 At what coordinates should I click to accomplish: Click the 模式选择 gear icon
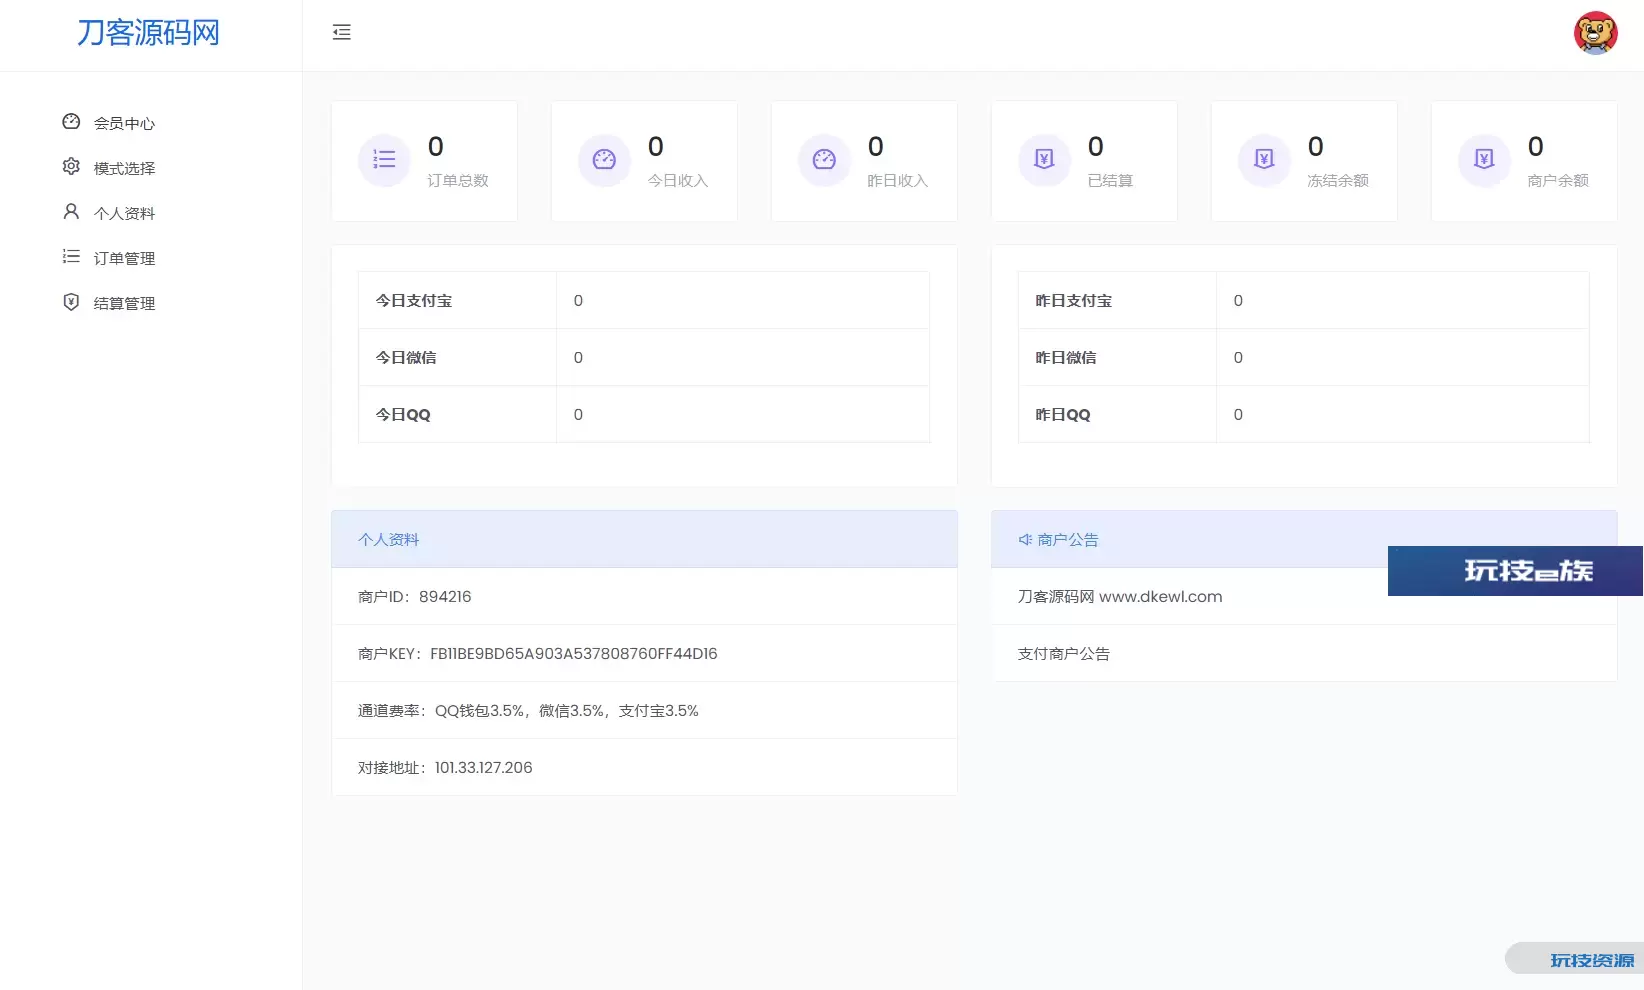pos(71,167)
